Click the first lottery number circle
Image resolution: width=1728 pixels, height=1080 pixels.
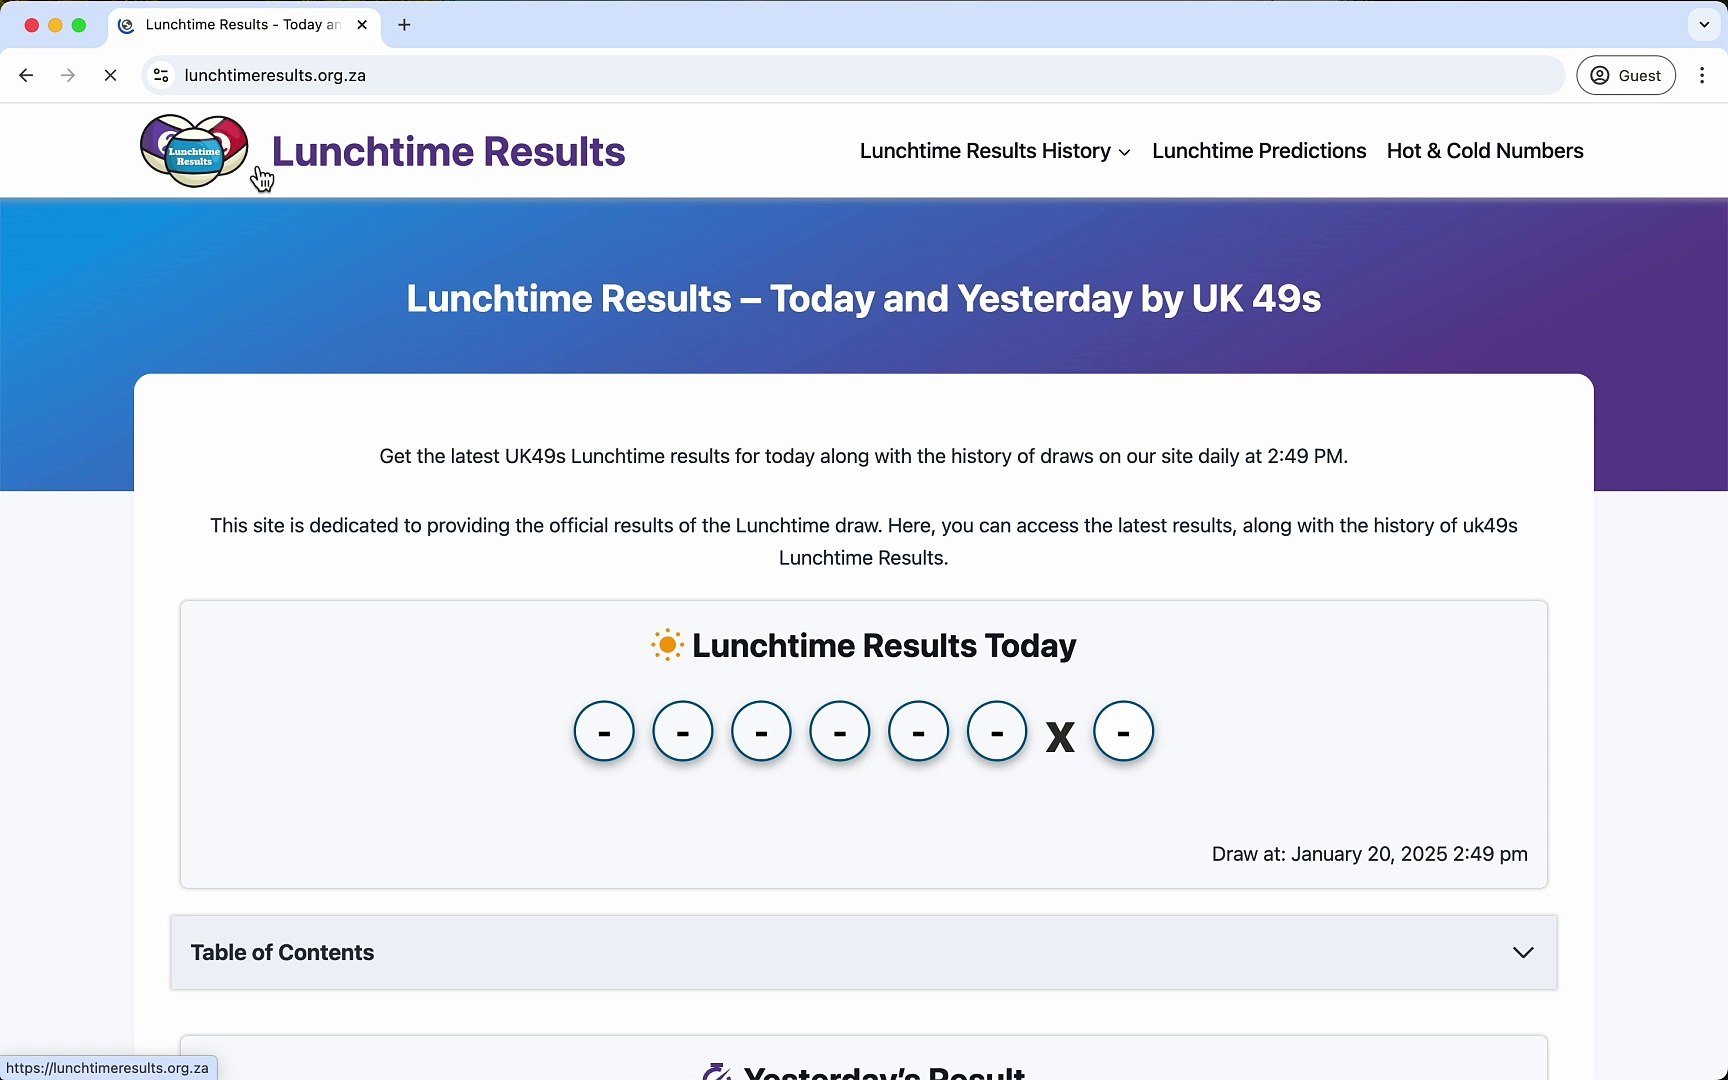(x=603, y=730)
